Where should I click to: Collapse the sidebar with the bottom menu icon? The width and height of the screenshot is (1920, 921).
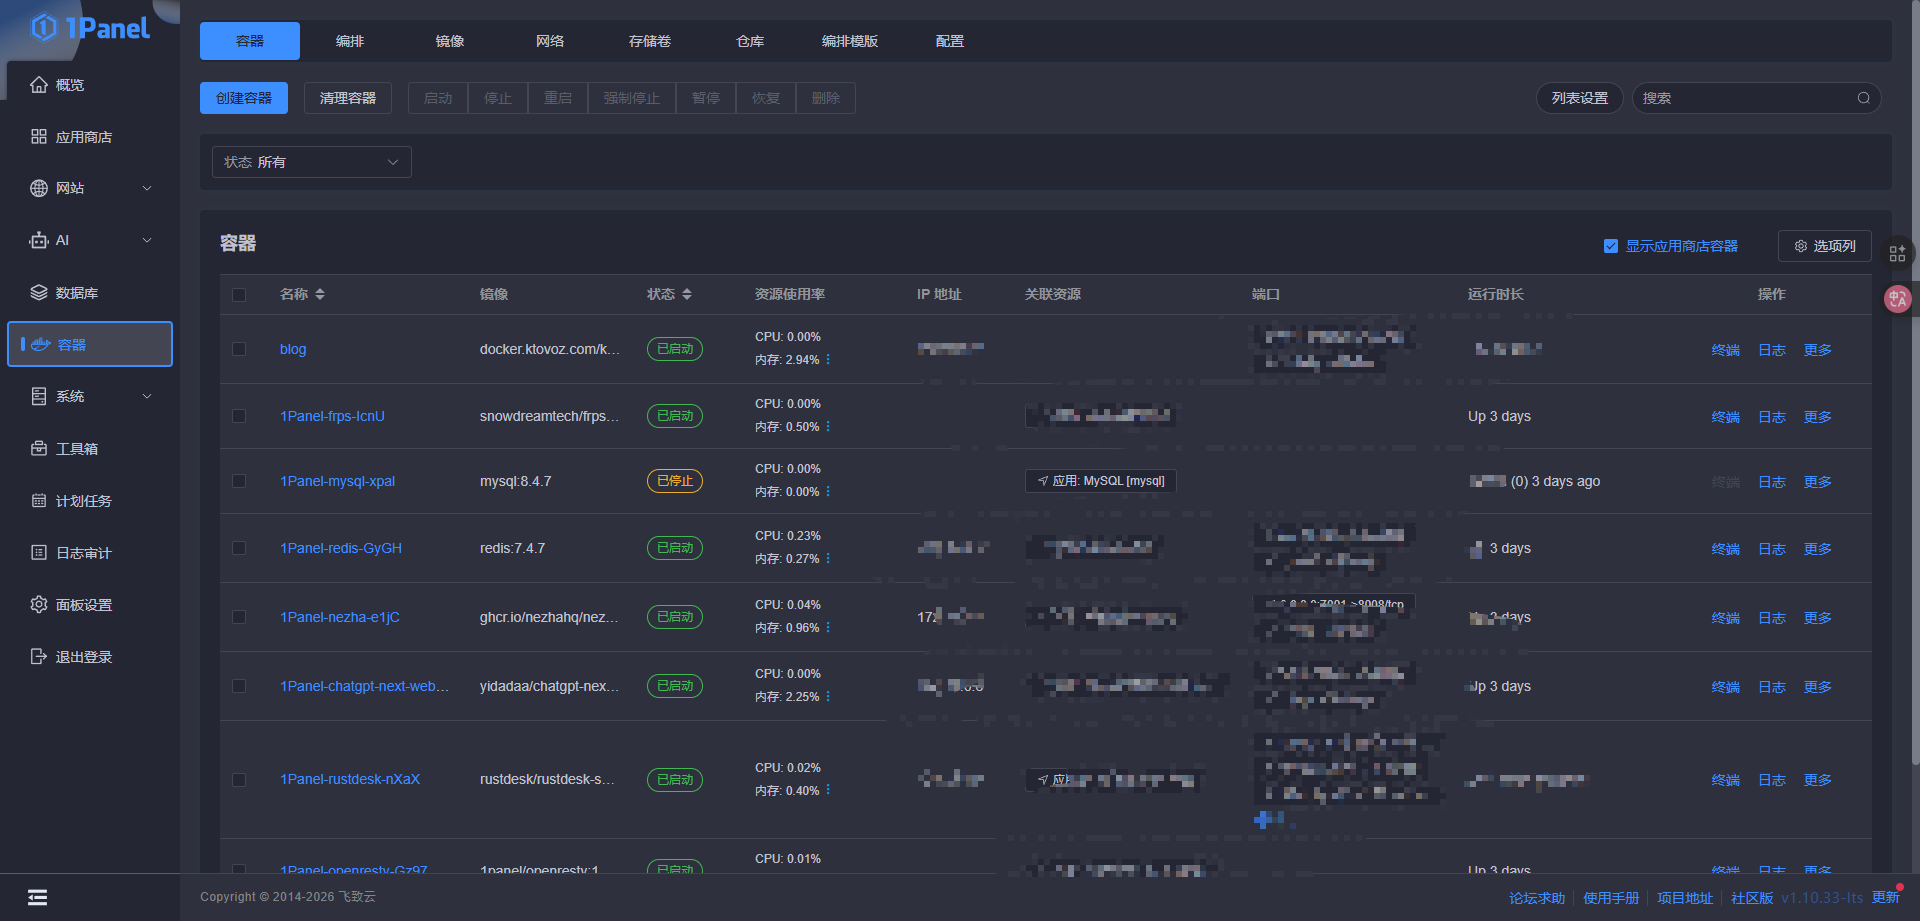point(37,897)
